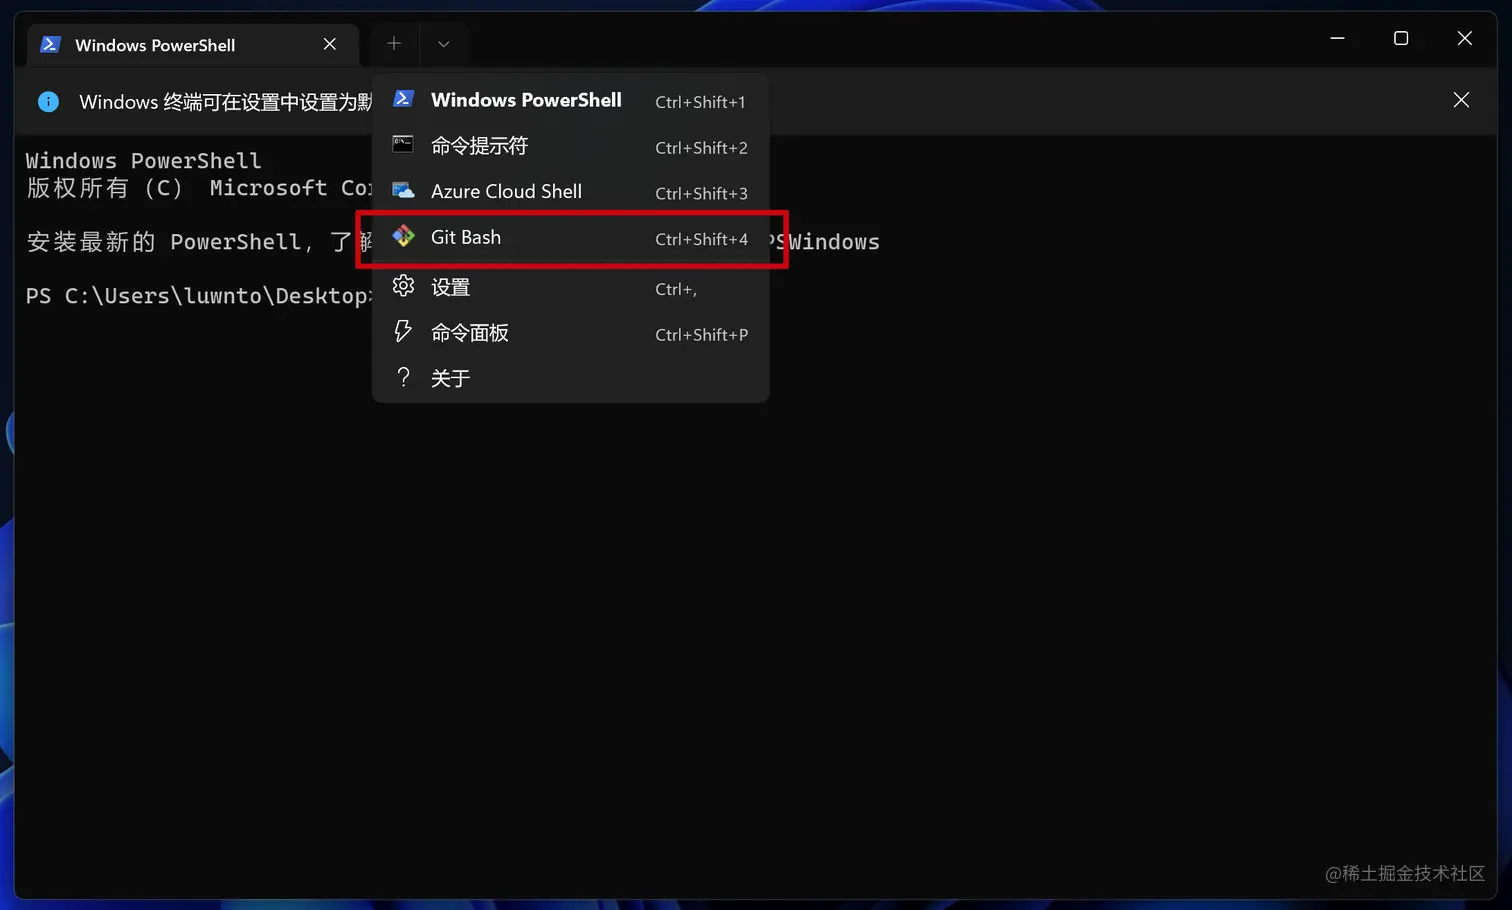Click the question mark icon beside 关于

[403, 377]
